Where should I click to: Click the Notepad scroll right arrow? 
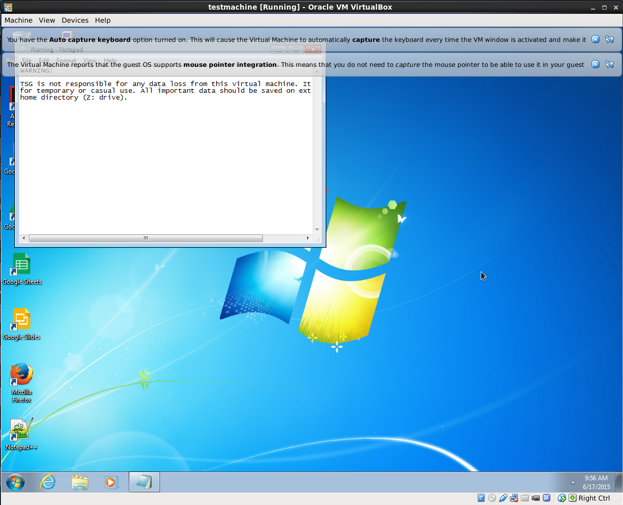[308, 238]
